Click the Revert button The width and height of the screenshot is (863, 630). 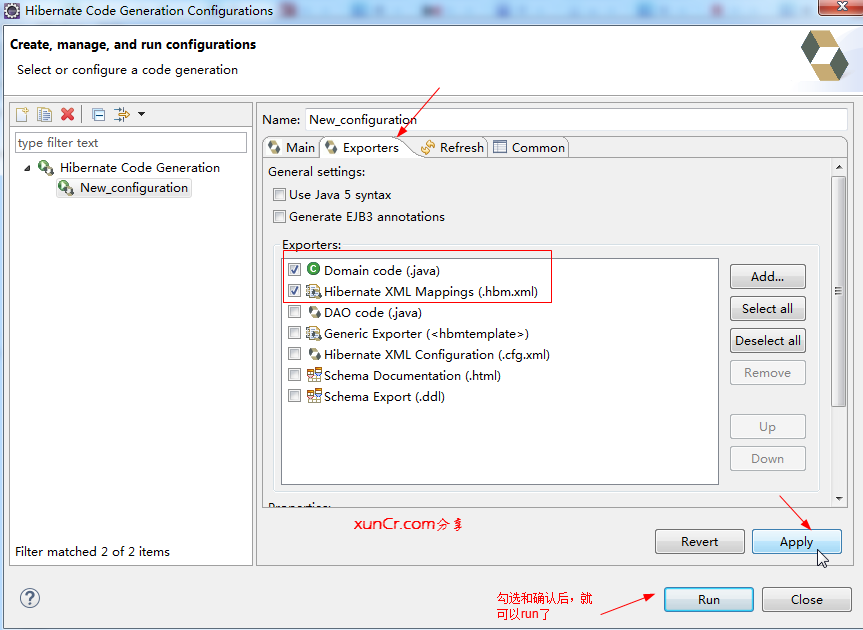click(x=700, y=541)
